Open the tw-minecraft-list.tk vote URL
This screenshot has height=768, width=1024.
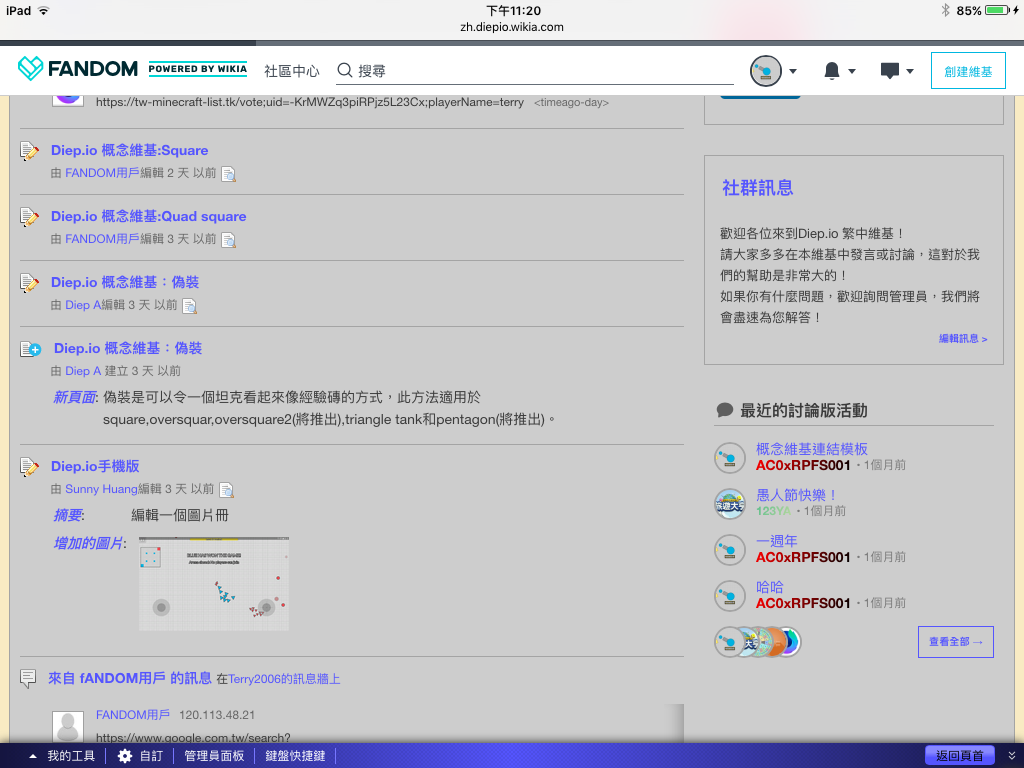point(310,103)
